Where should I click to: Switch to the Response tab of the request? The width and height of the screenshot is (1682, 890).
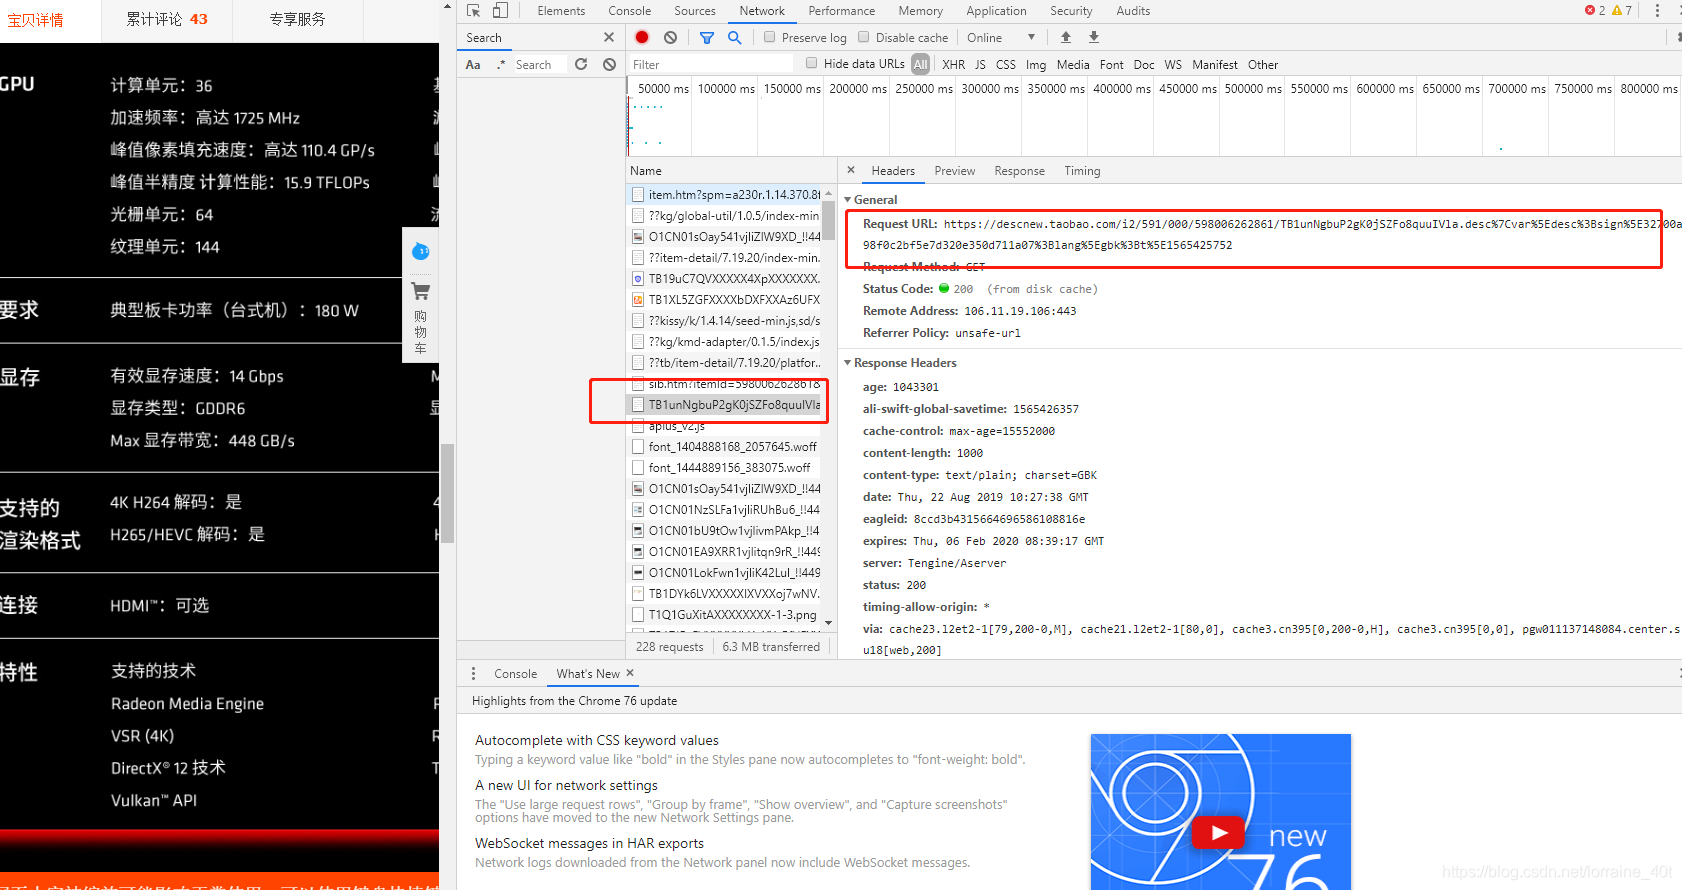[x=1019, y=171]
